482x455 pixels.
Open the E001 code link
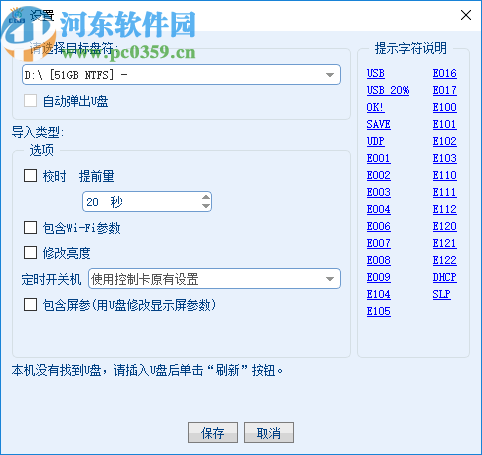378,158
